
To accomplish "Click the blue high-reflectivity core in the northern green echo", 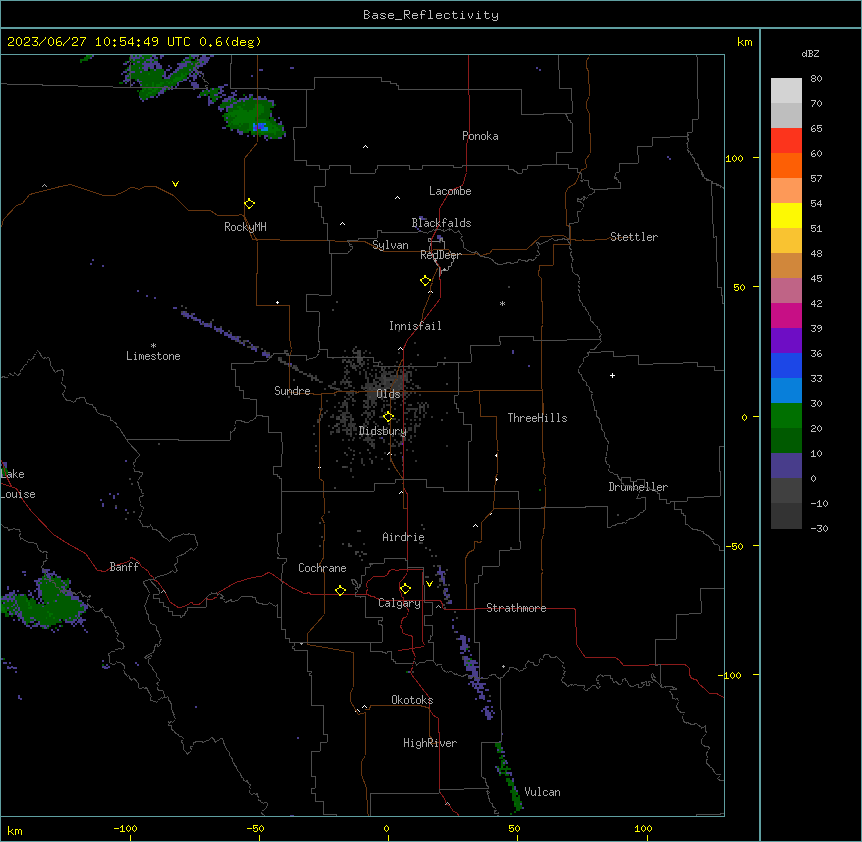I will click(260, 127).
